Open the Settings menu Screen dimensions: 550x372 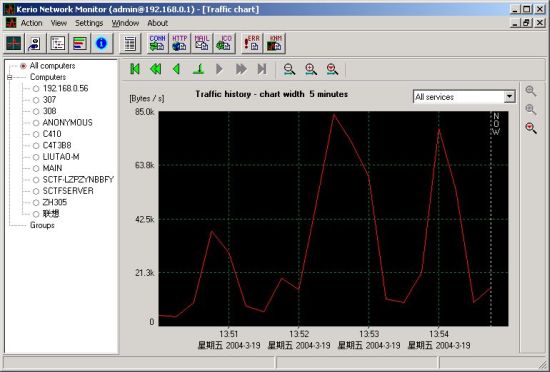click(x=89, y=23)
